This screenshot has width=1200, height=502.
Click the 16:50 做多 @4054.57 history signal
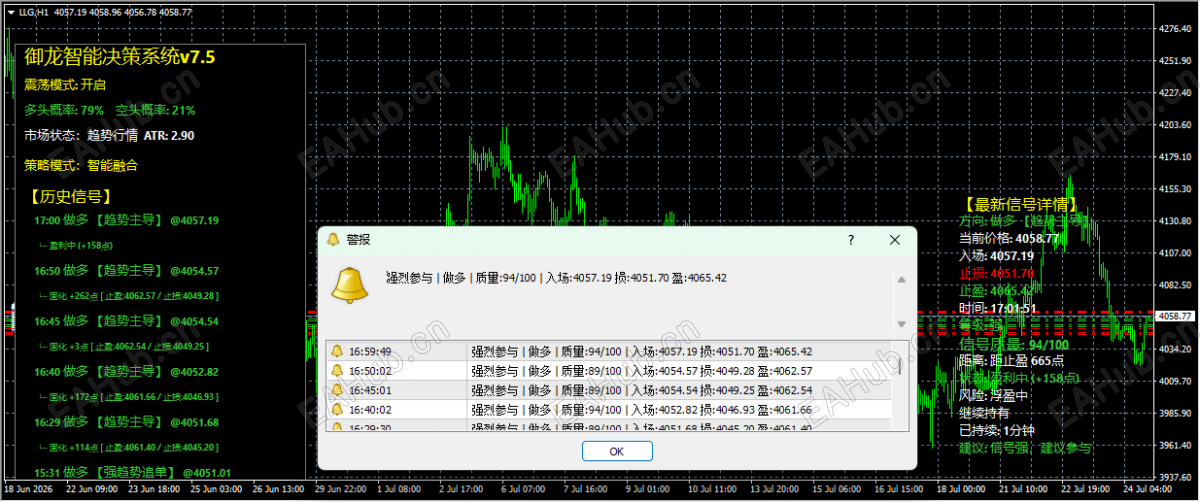(126, 270)
